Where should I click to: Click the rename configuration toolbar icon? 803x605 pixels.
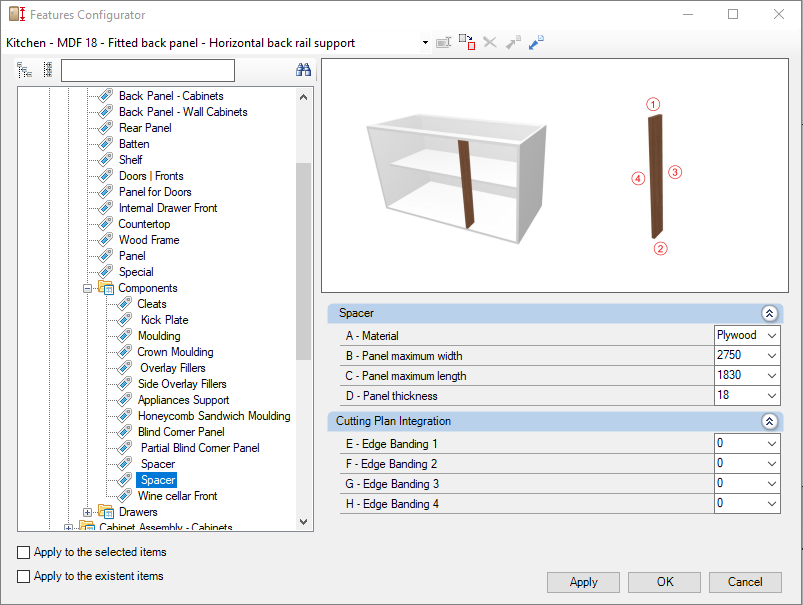tap(443, 43)
